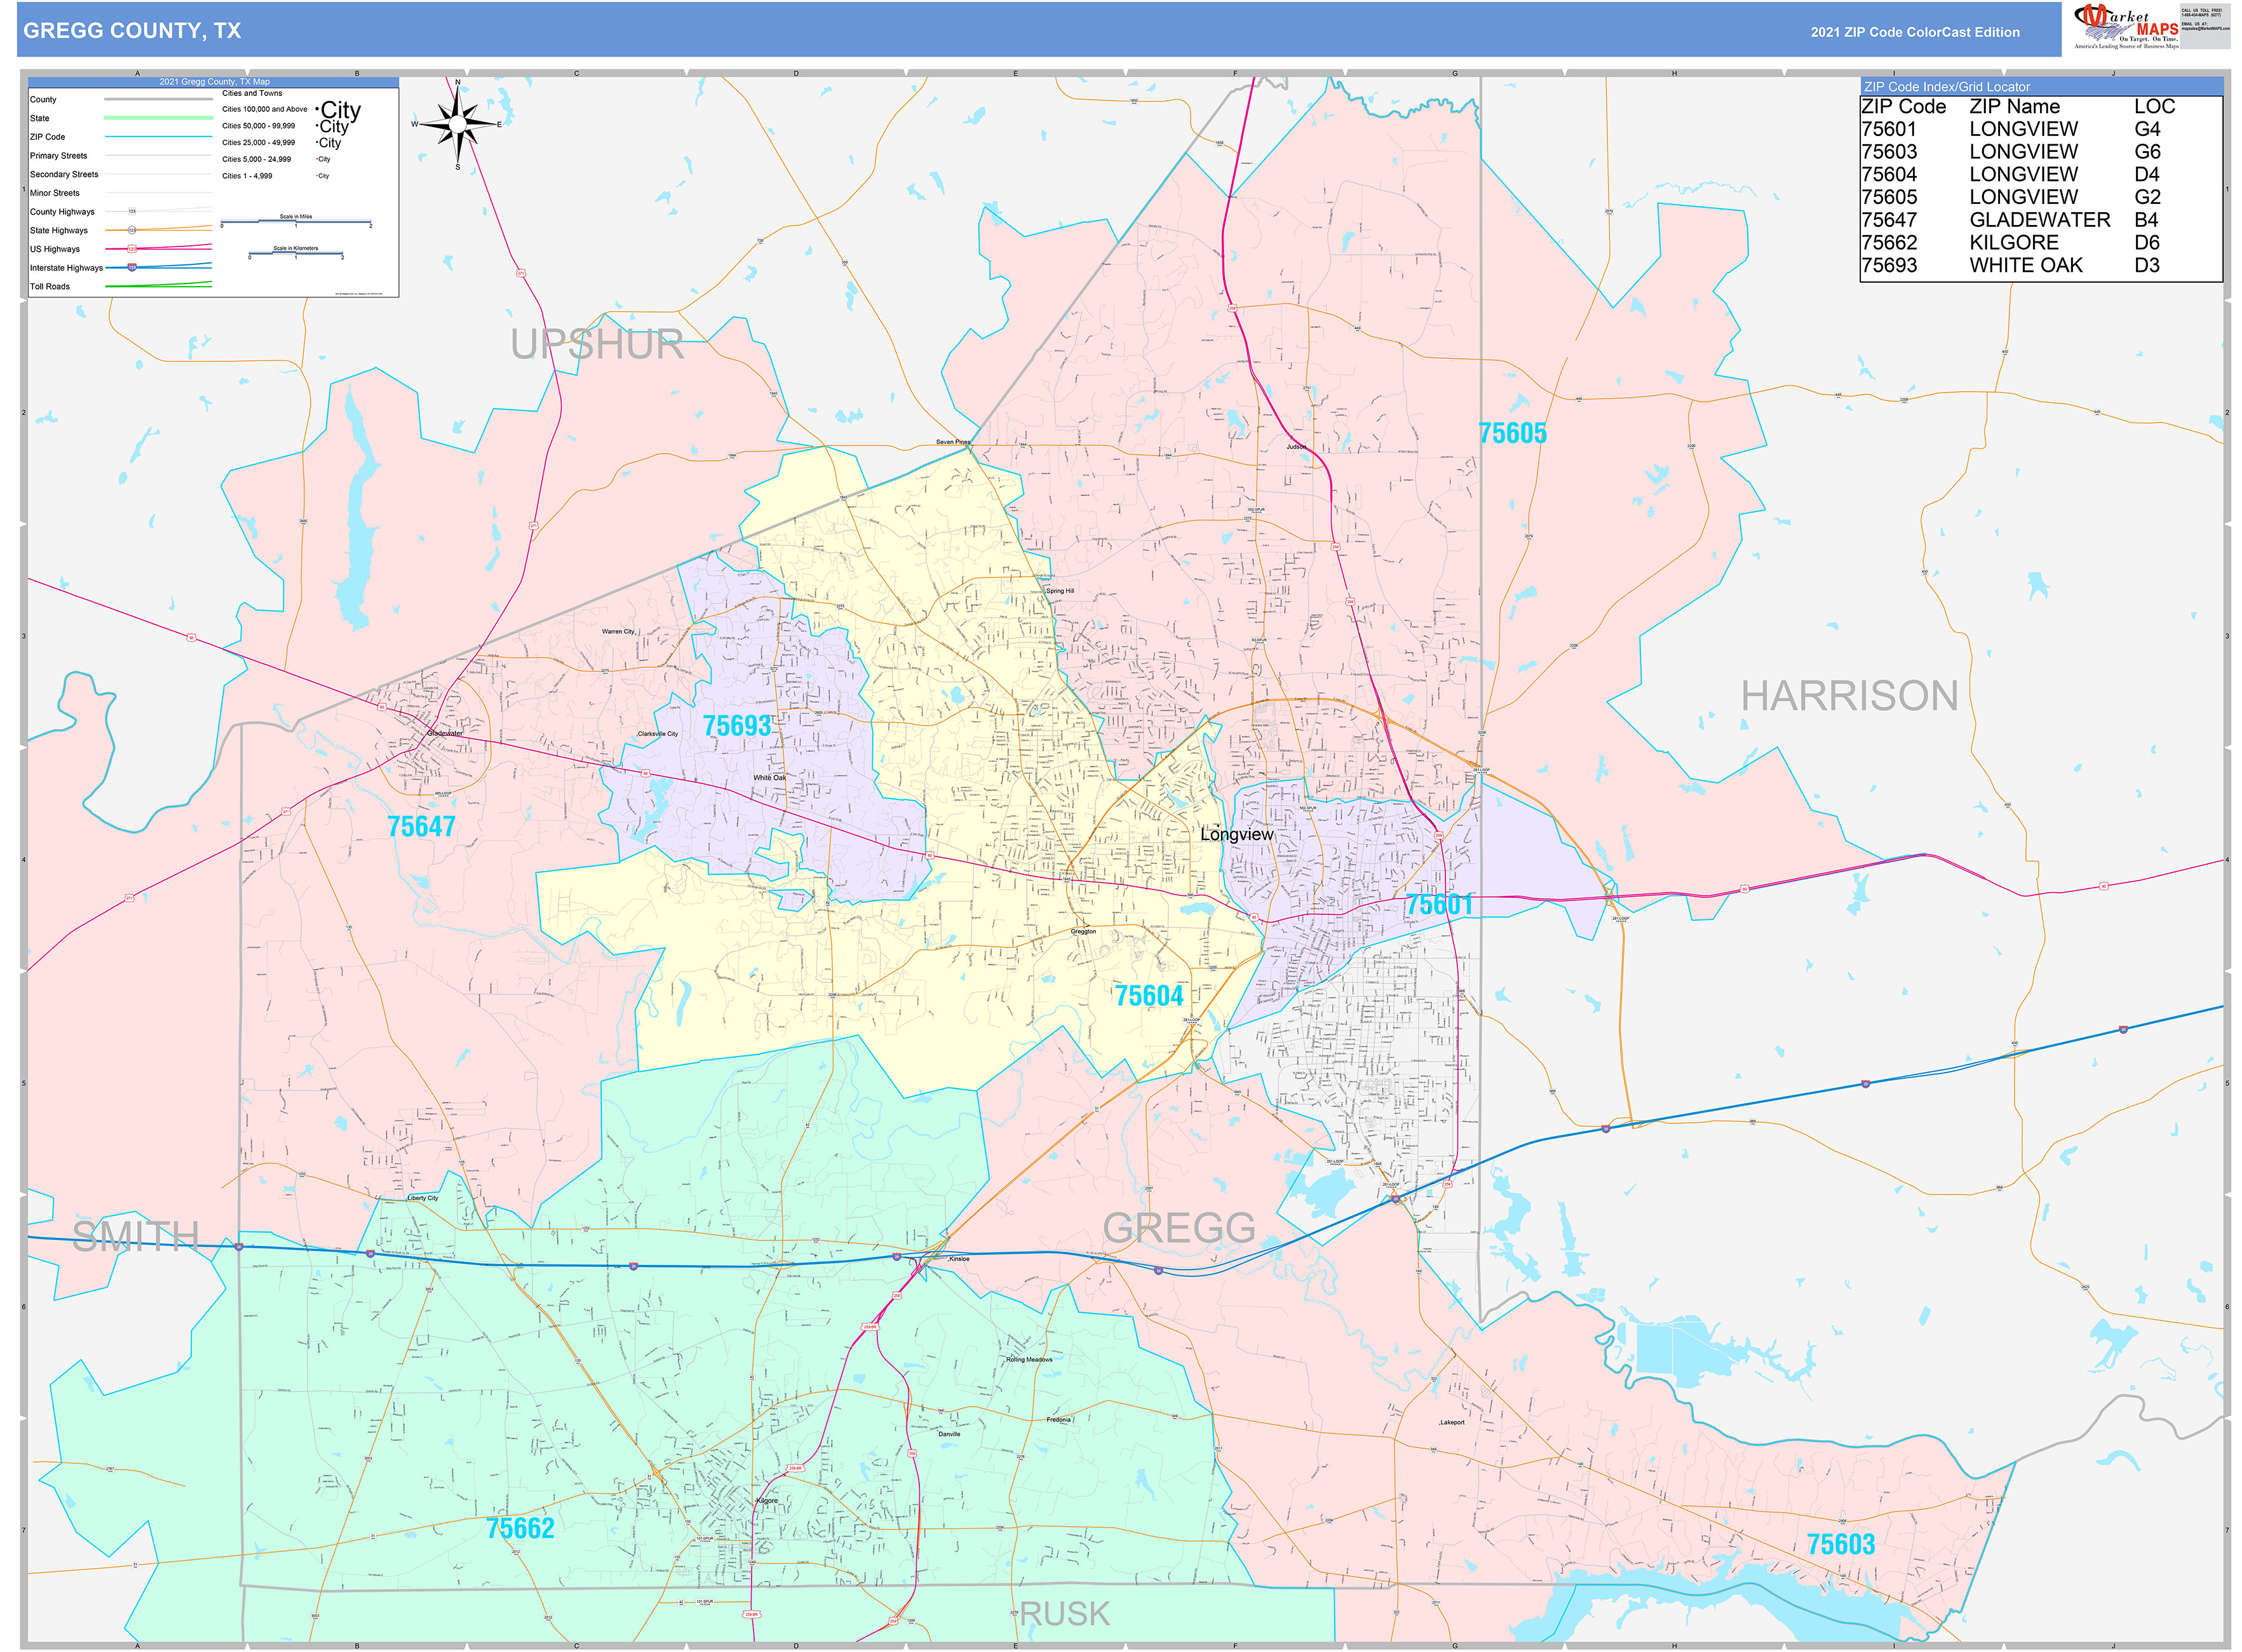The image size is (2242, 1652).
Task: Click "Minor Streets" in the legend
Action: click(55, 193)
